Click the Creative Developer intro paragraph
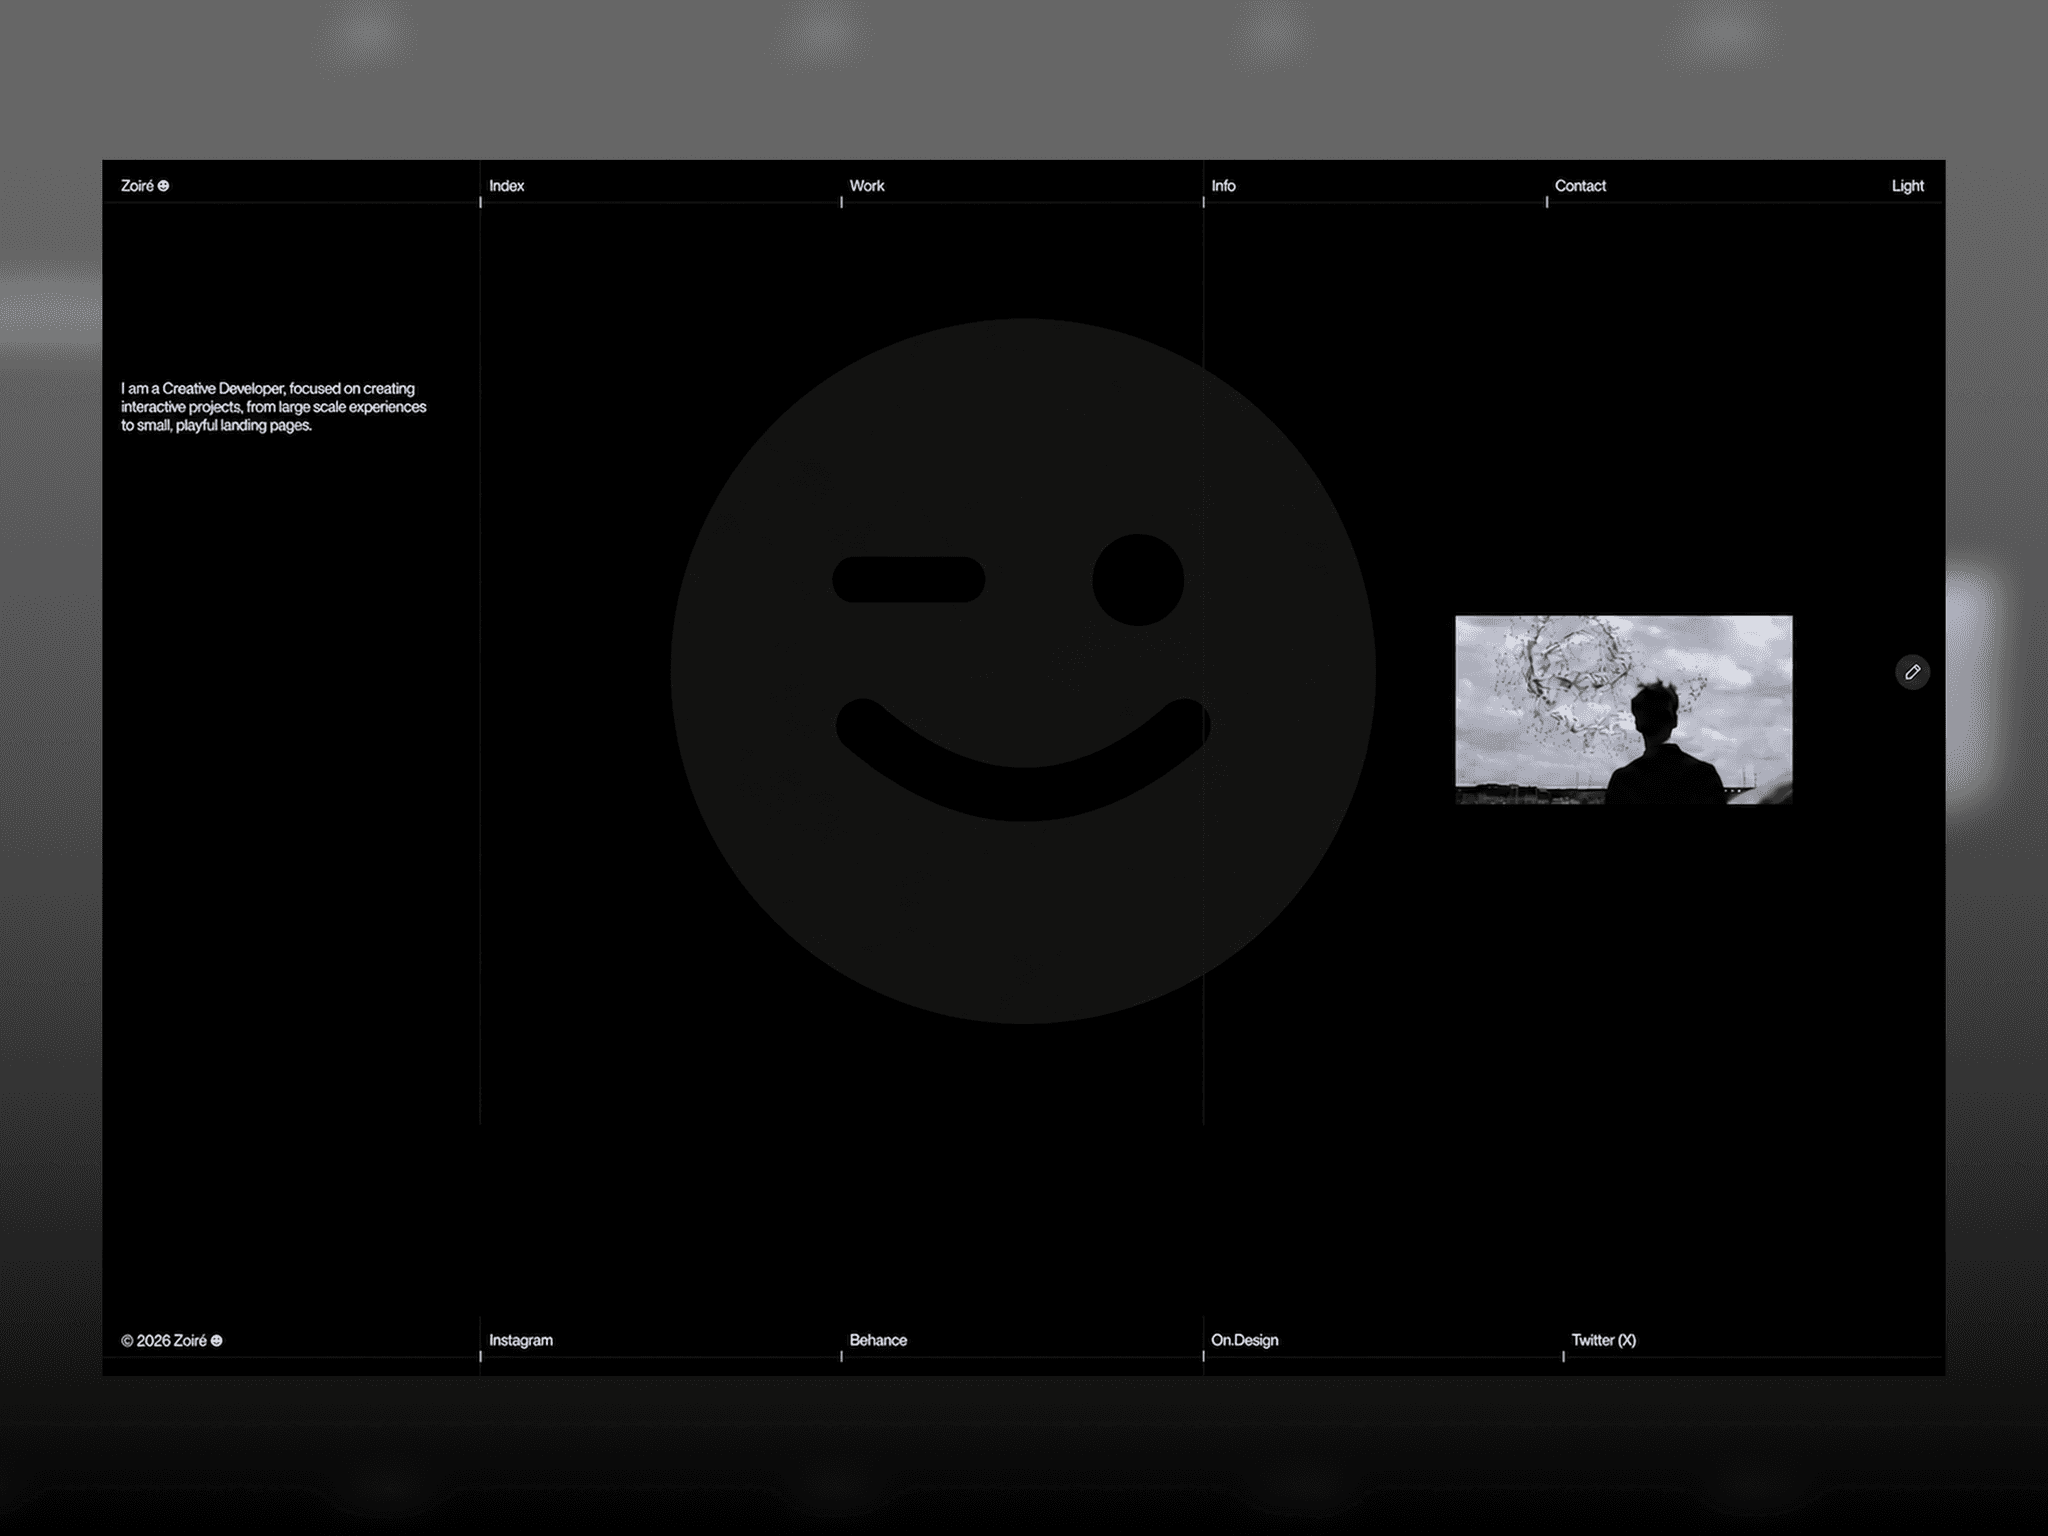 pos(274,407)
